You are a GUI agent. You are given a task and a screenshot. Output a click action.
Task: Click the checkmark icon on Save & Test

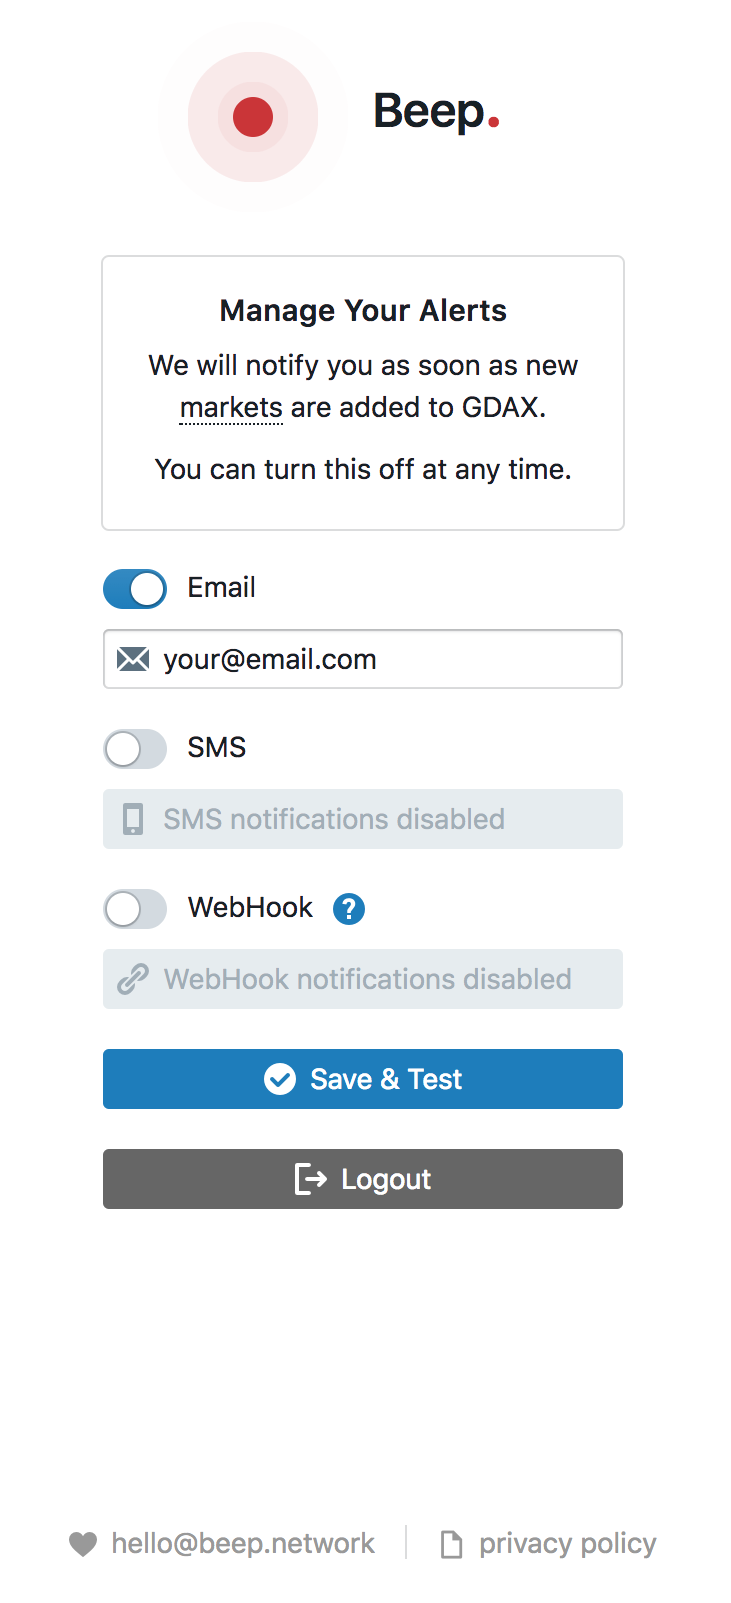pos(280,1079)
